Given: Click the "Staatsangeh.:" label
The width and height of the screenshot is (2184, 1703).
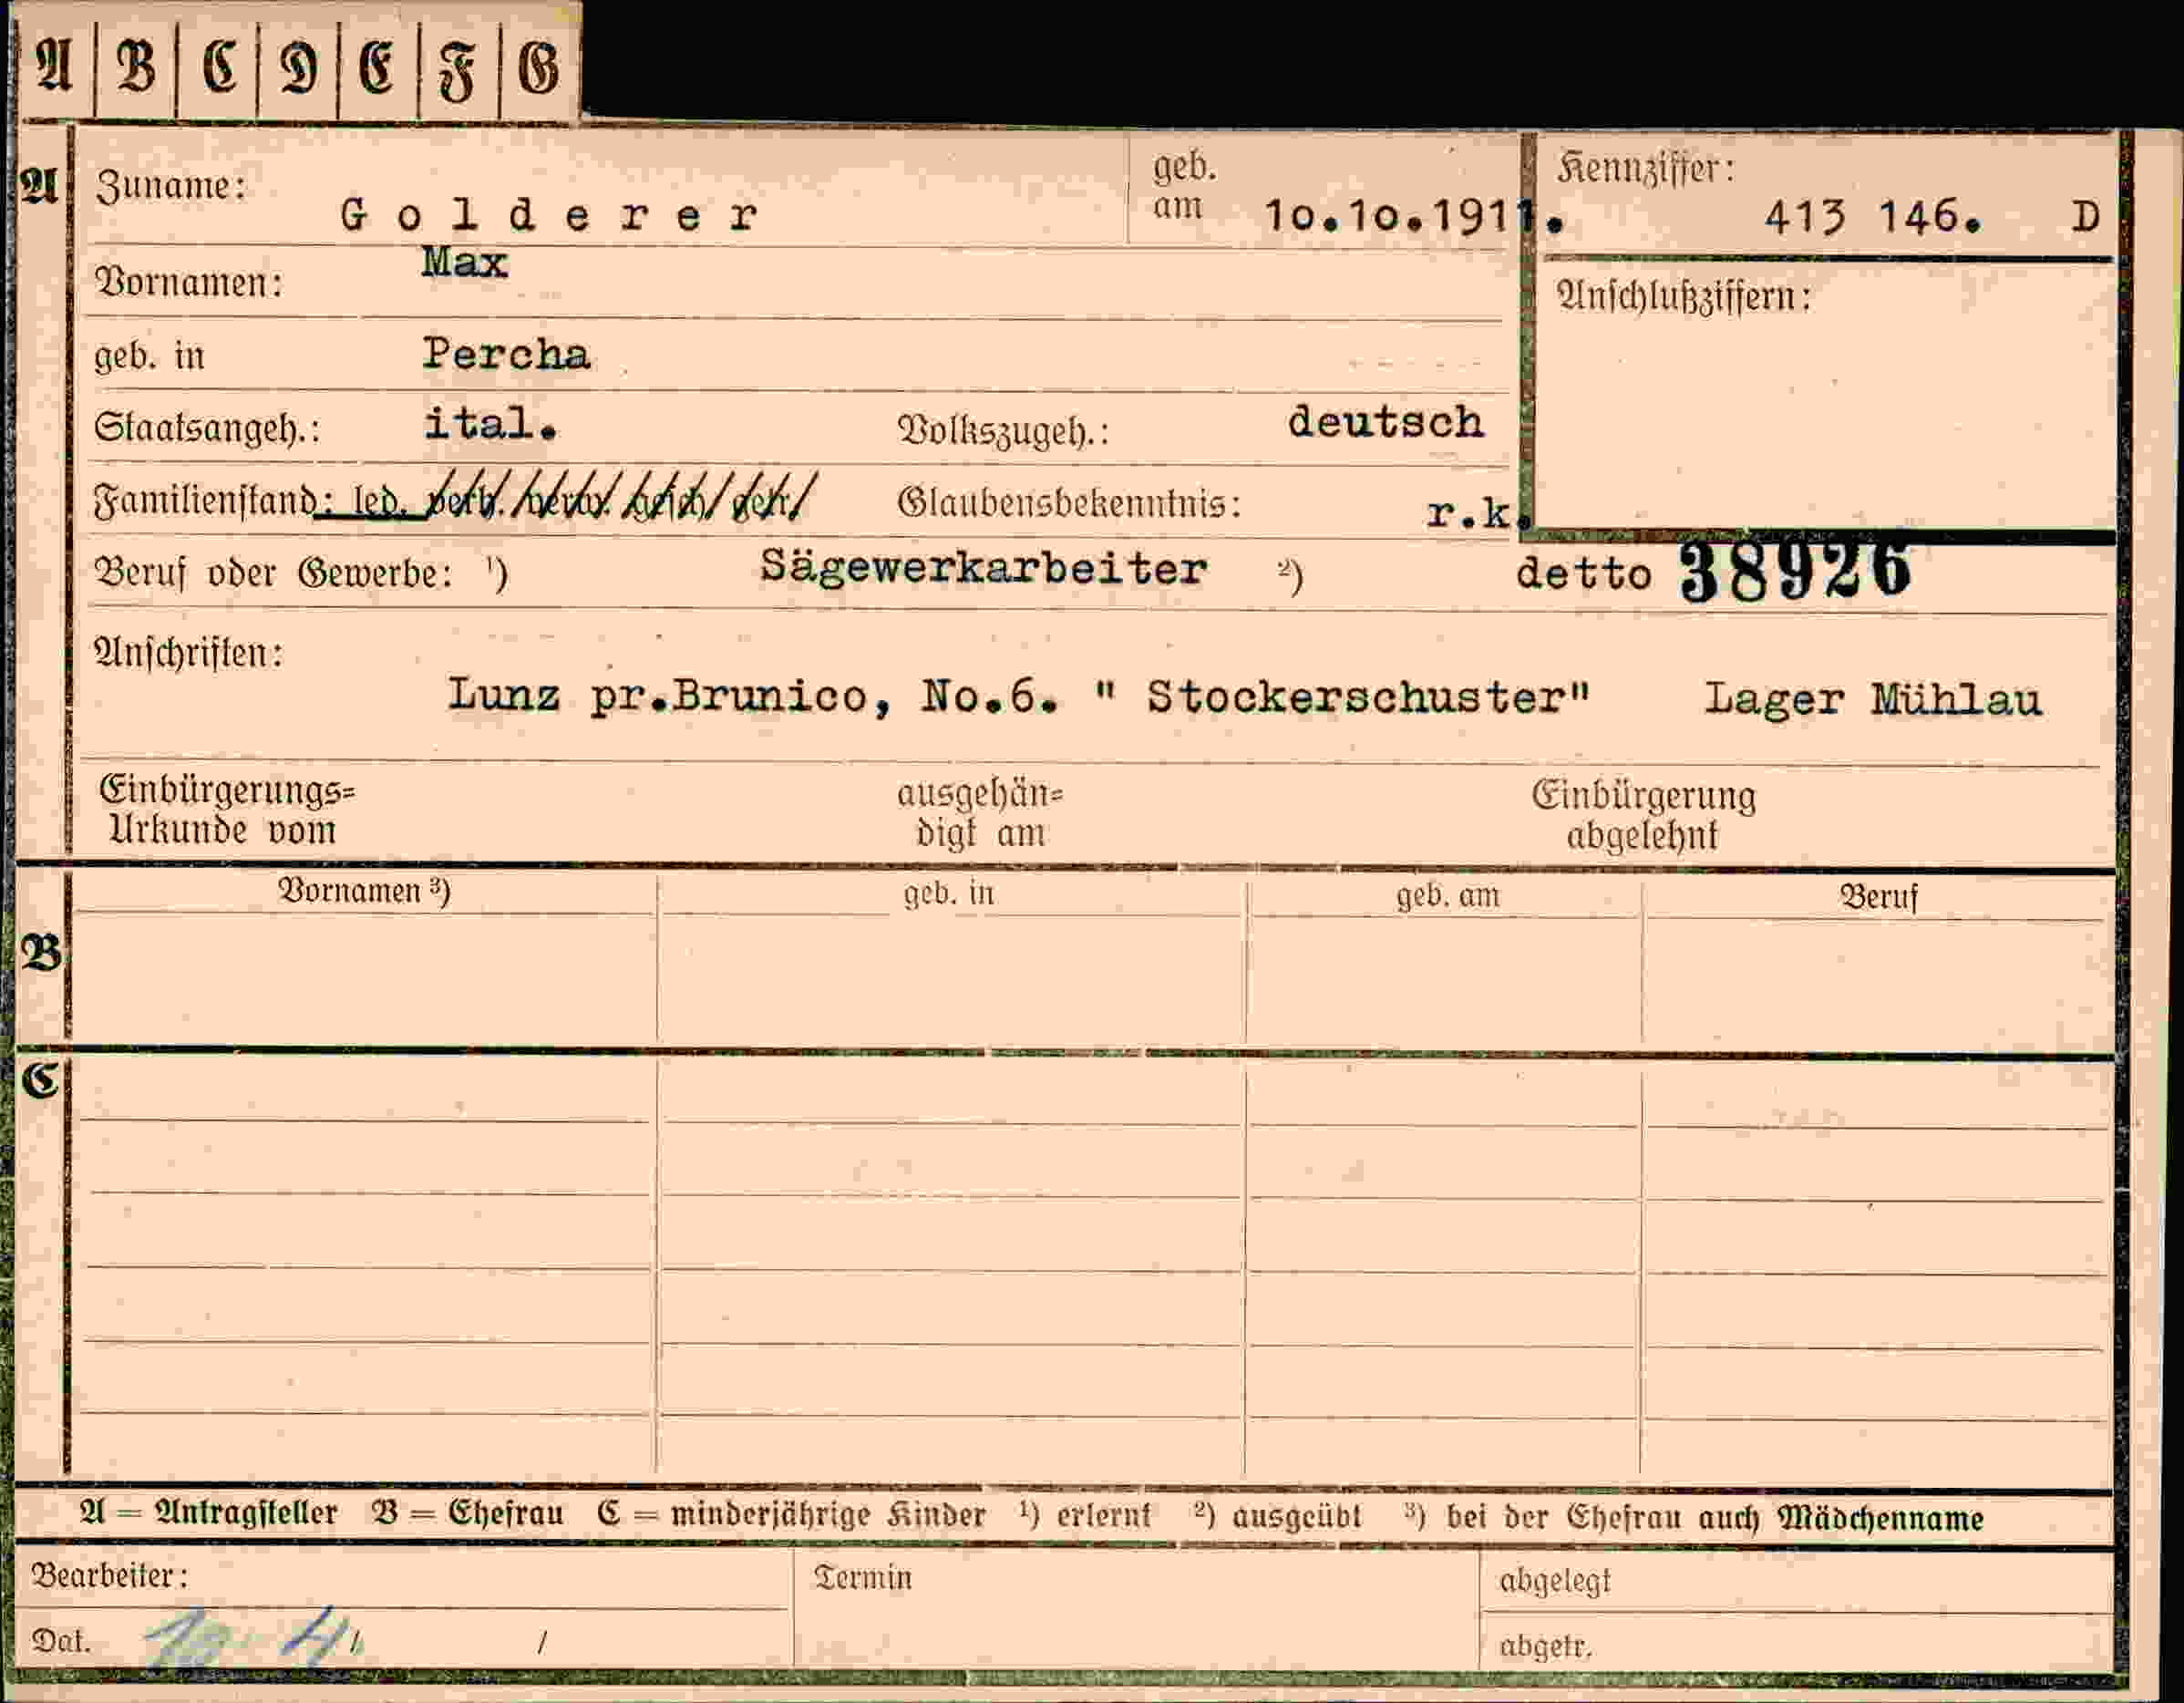Looking at the screenshot, I should 207,428.
